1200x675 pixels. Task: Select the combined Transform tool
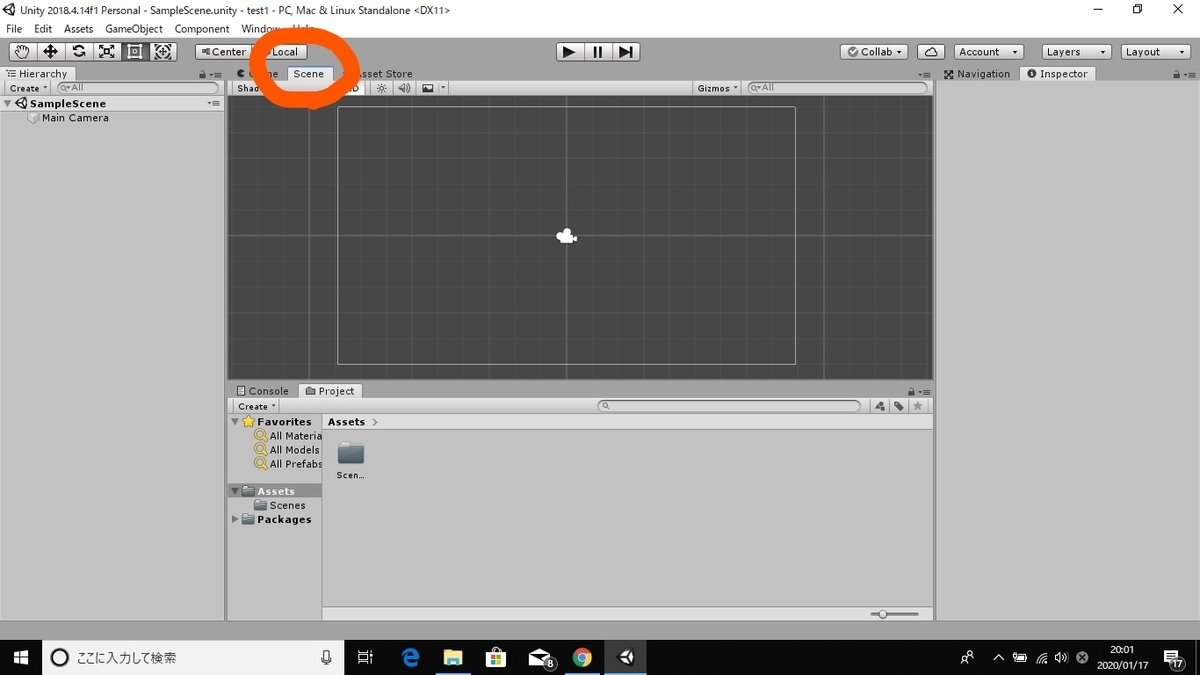163,52
